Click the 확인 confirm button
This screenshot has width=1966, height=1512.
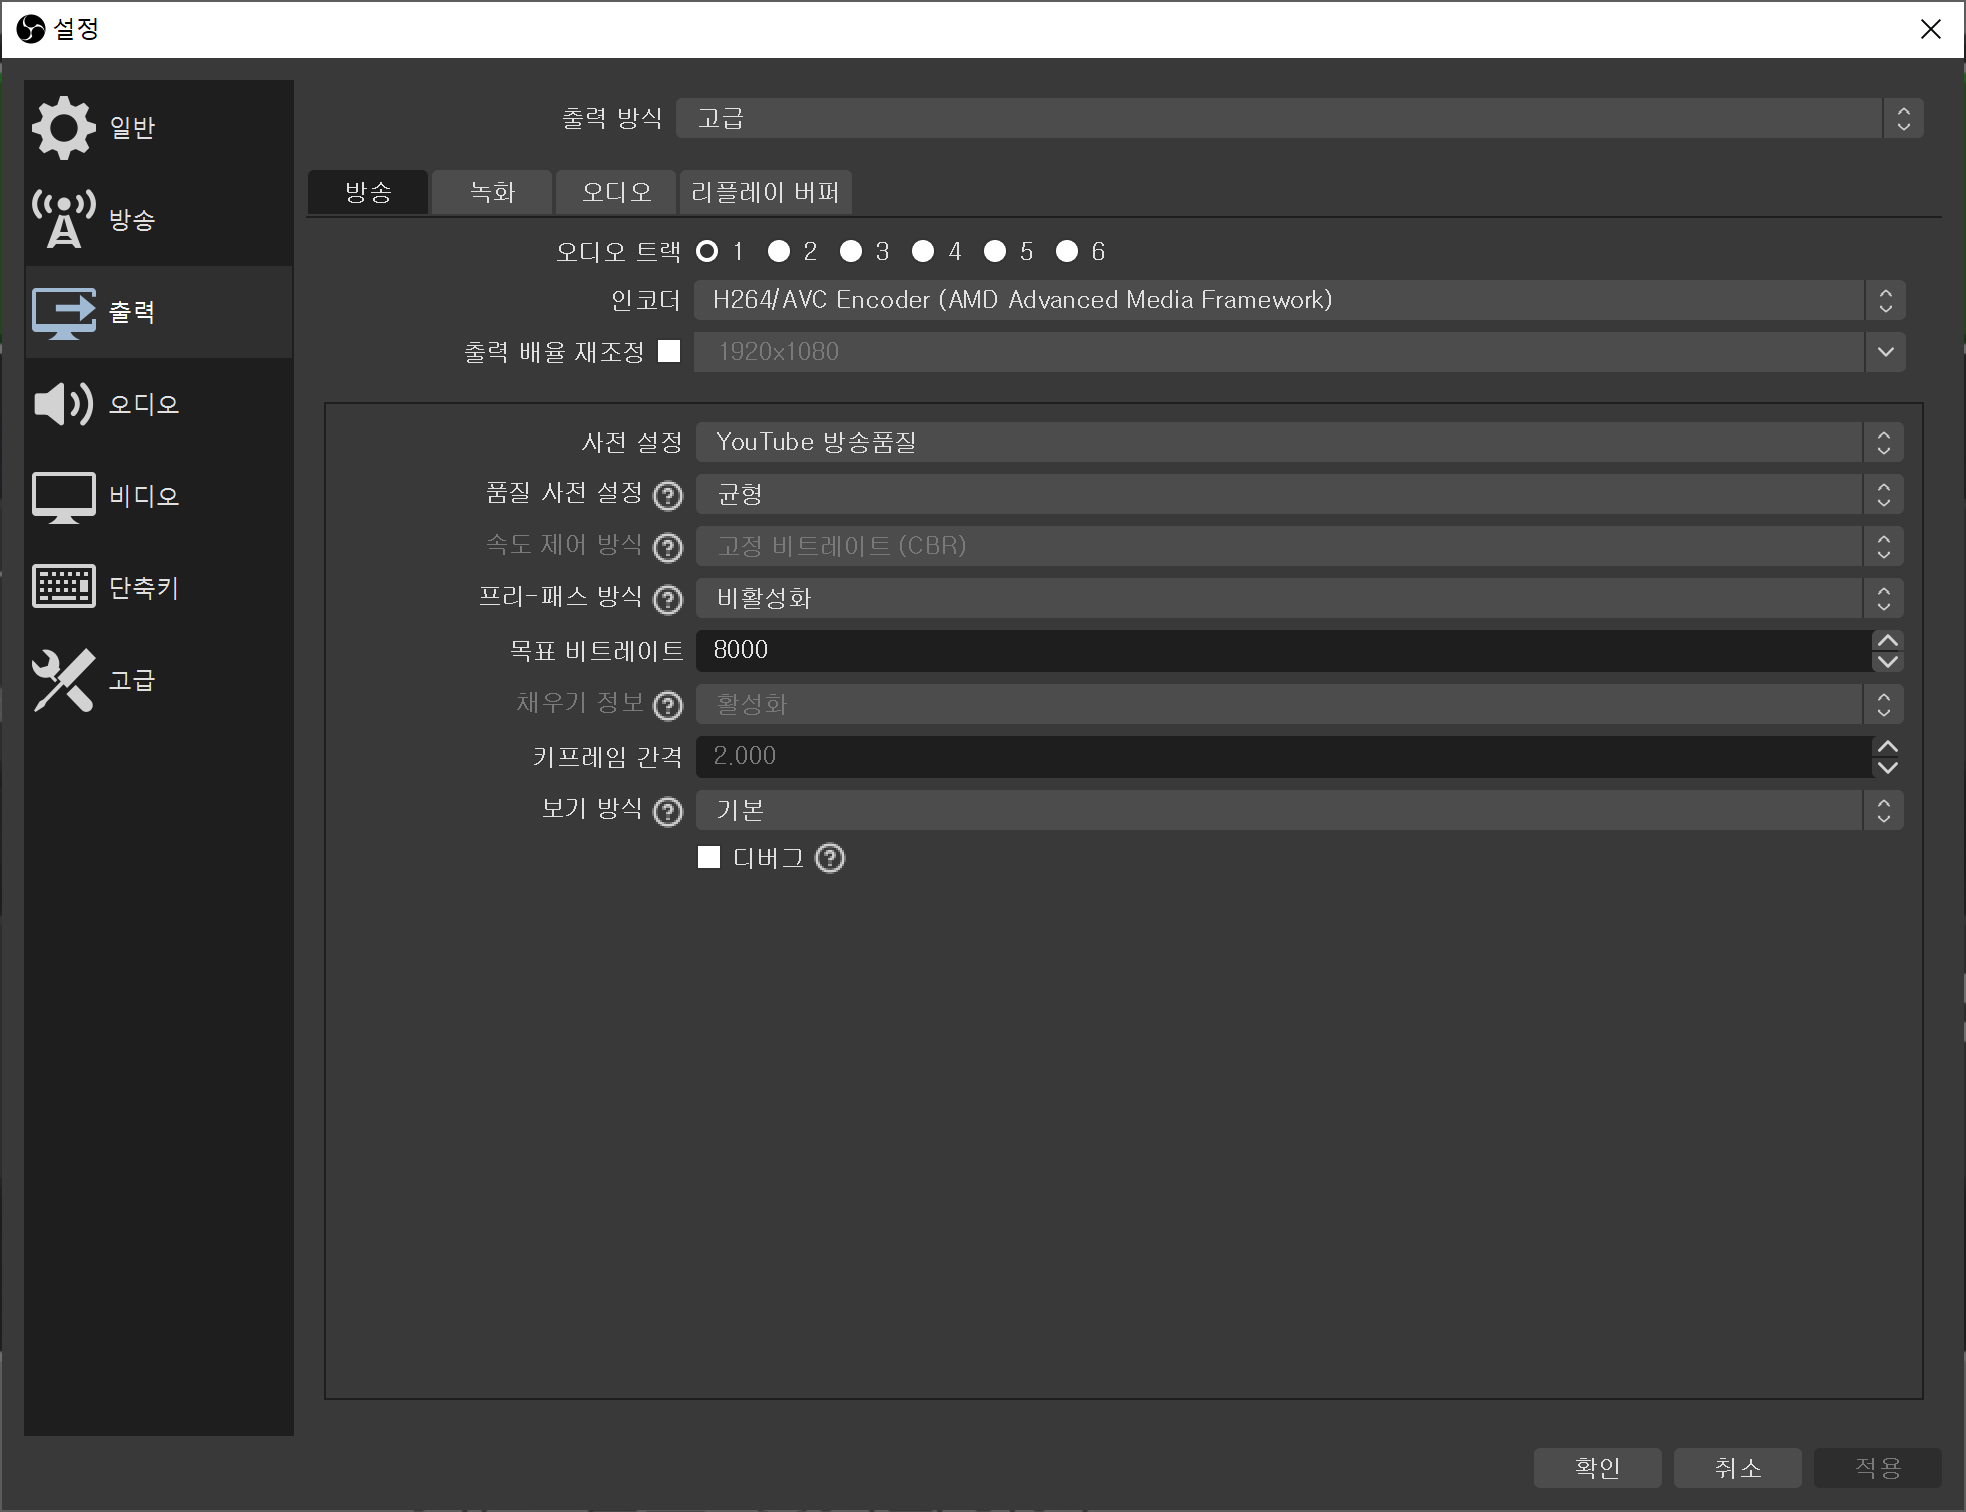[1597, 1467]
